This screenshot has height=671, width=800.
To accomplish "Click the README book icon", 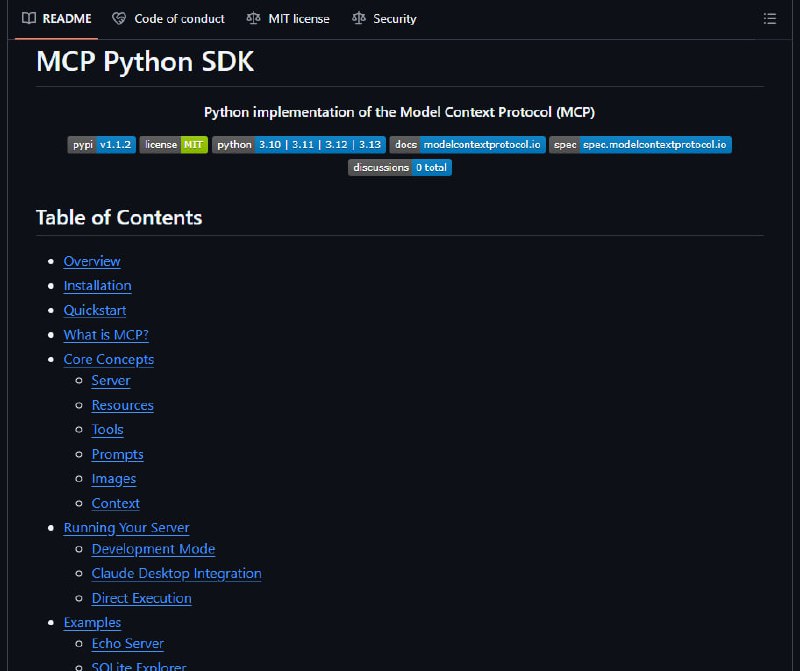I will (29, 18).
